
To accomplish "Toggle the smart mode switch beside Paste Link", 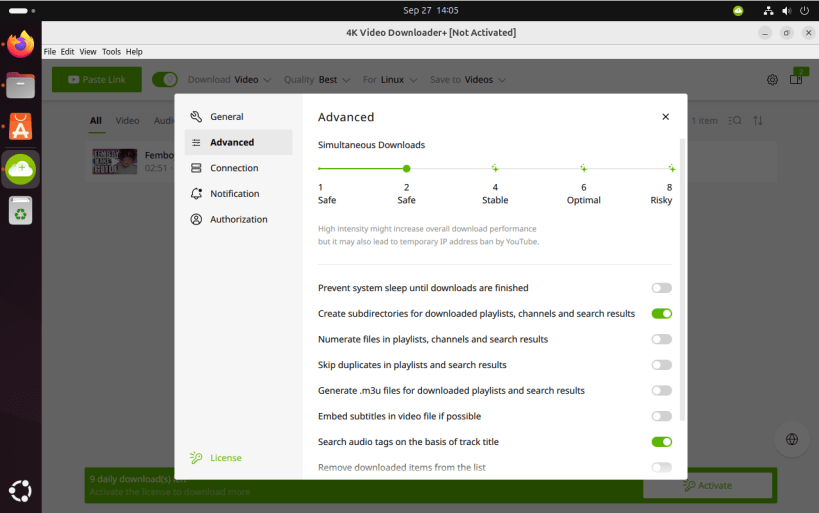I will click(x=165, y=79).
